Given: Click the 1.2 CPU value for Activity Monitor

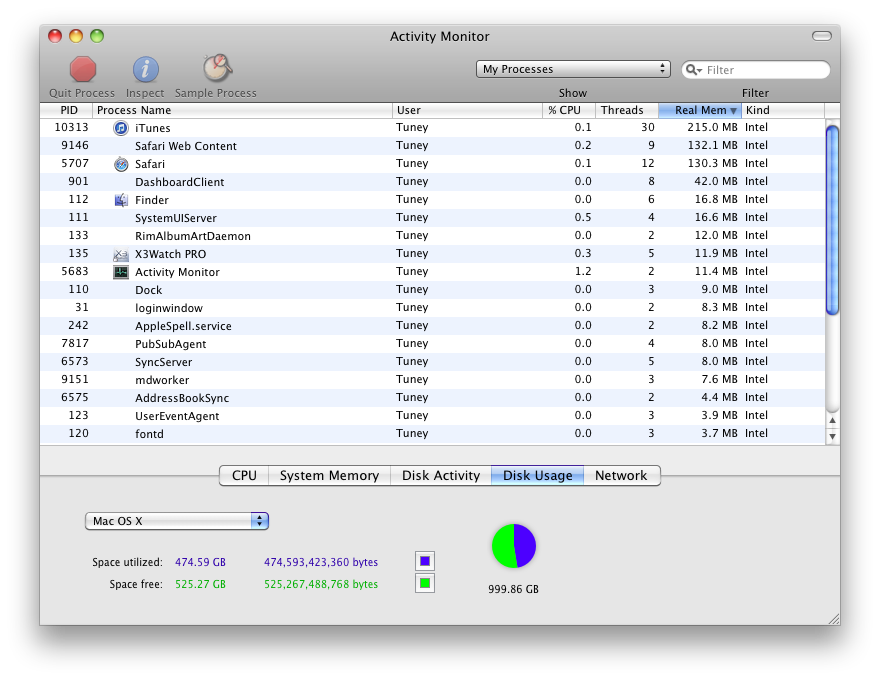Looking at the screenshot, I should [x=583, y=272].
